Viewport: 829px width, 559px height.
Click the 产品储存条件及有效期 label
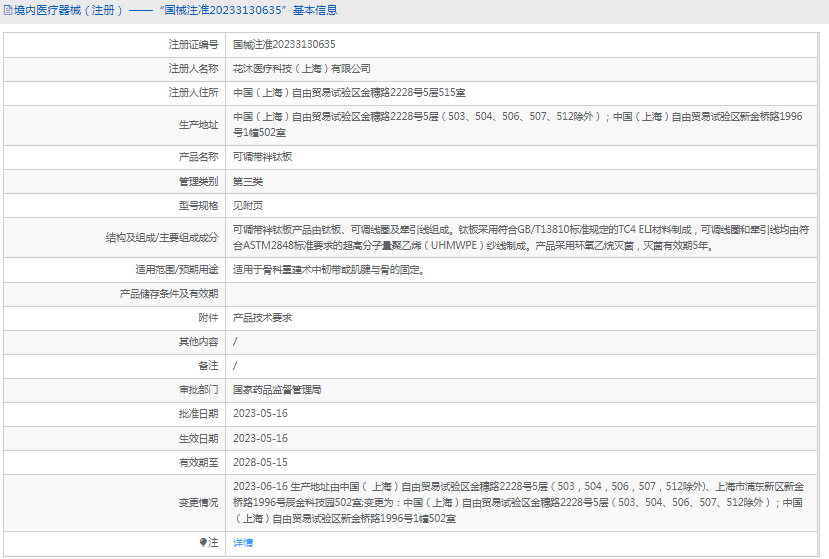click(169, 294)
